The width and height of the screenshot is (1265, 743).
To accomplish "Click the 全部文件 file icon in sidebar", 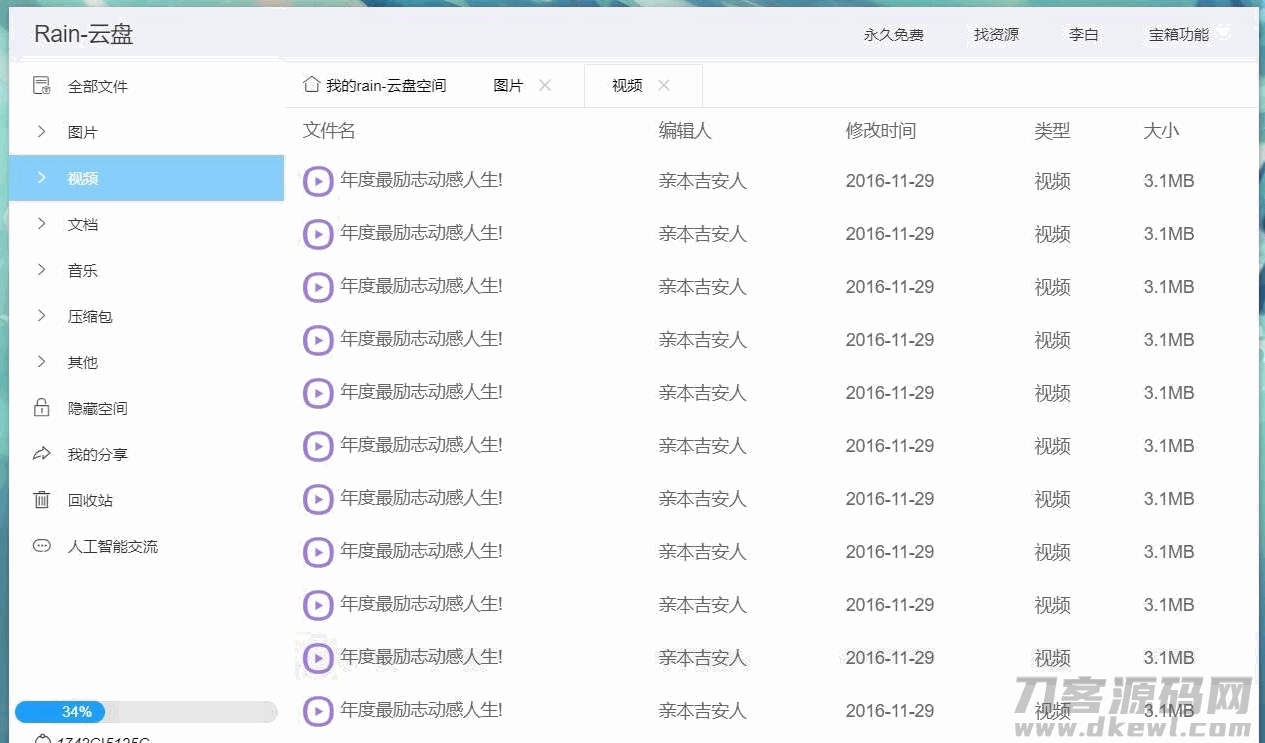I will pos(42,86).
